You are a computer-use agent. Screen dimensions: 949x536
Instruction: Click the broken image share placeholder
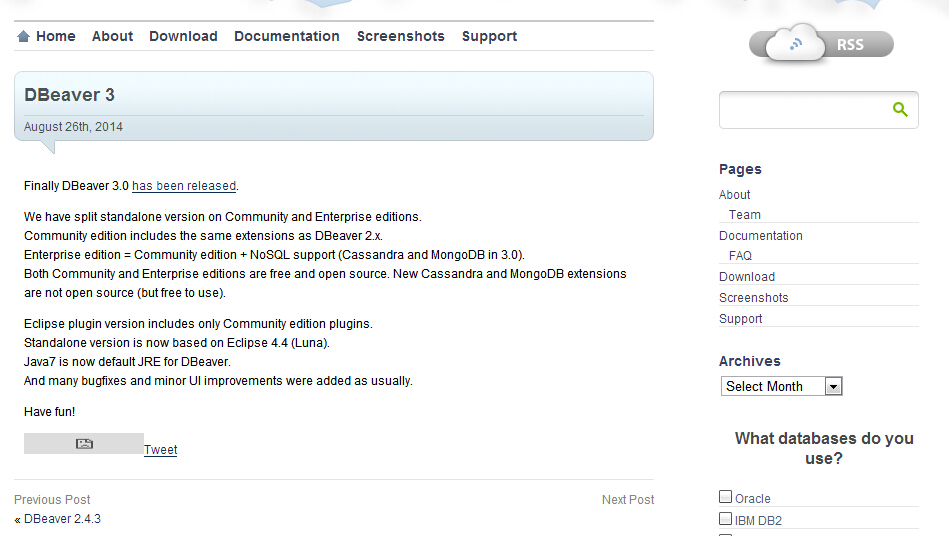coord(84,444)
